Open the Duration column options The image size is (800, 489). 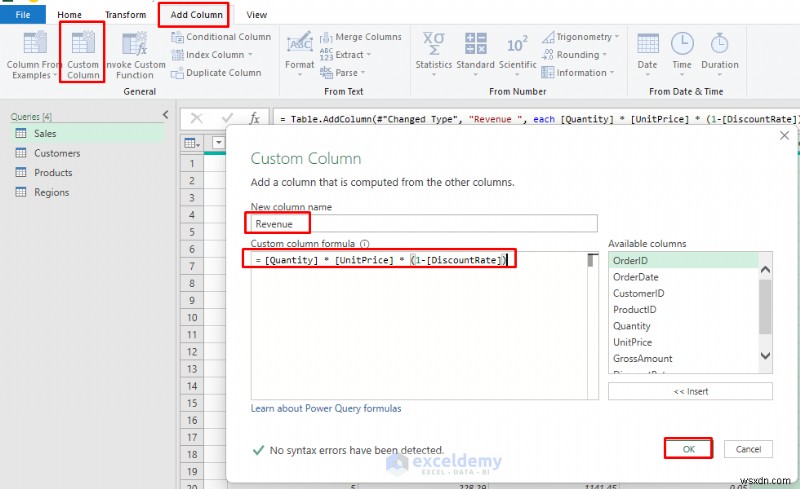(x=719, y=53)
